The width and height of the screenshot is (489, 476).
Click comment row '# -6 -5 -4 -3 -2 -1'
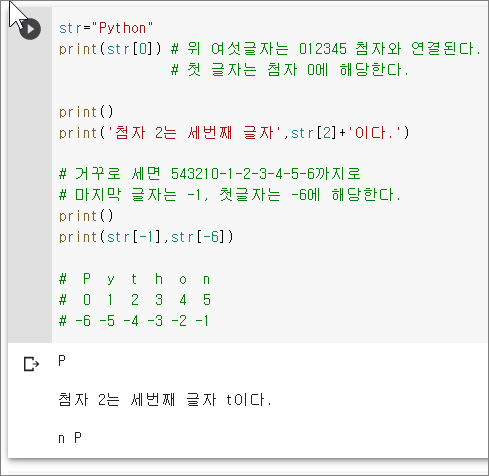(x=134, y=321)
